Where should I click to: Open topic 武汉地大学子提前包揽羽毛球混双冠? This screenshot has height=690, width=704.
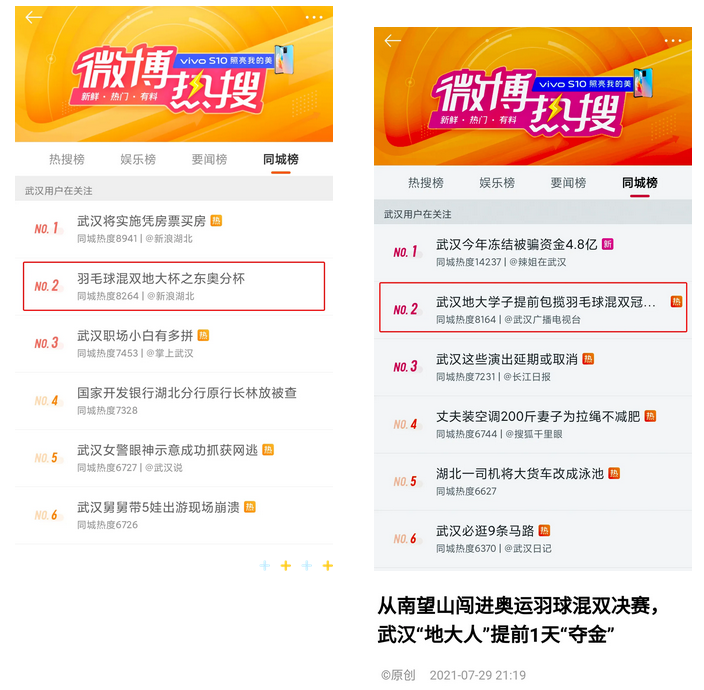point(533,308)
